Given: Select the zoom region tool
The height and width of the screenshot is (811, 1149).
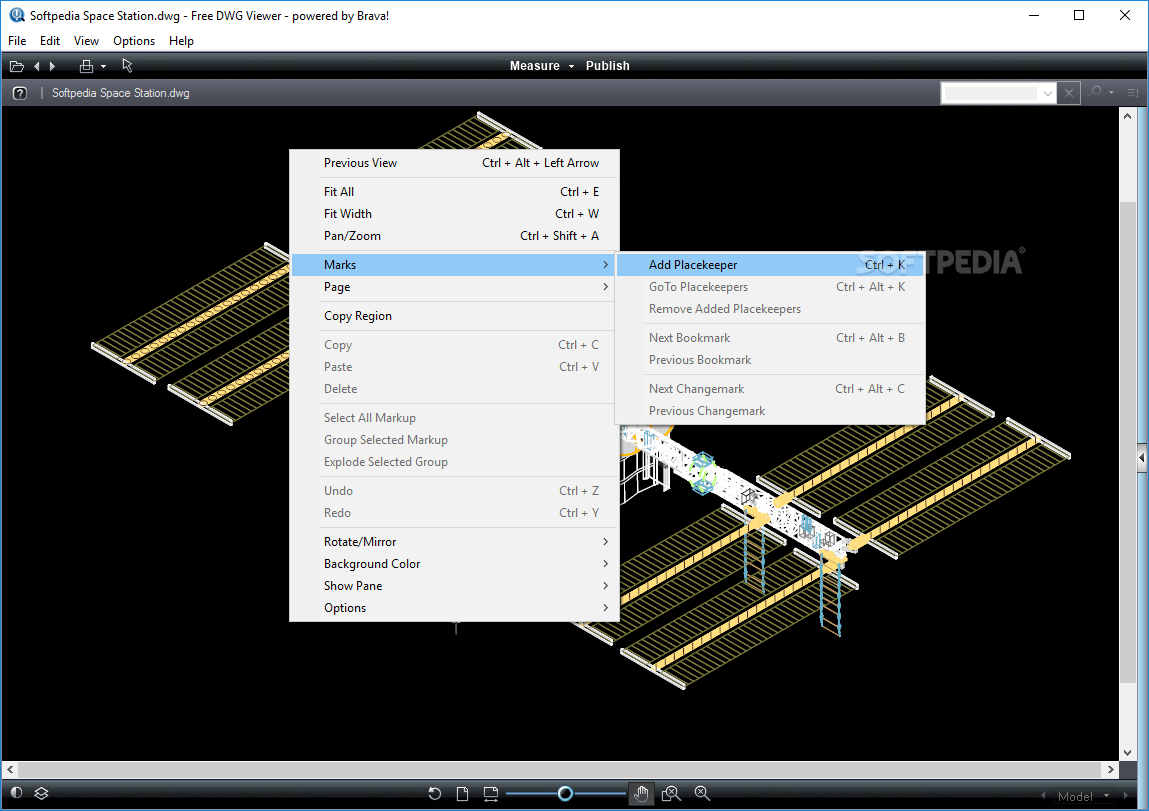Looking at the screenshot, I should click(x=671, y=793).
